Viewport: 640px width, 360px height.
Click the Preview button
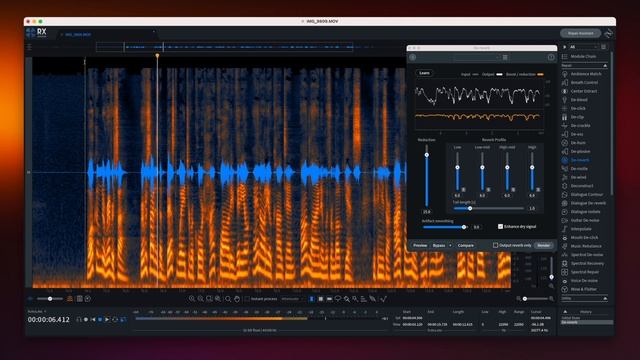(420, 245)
